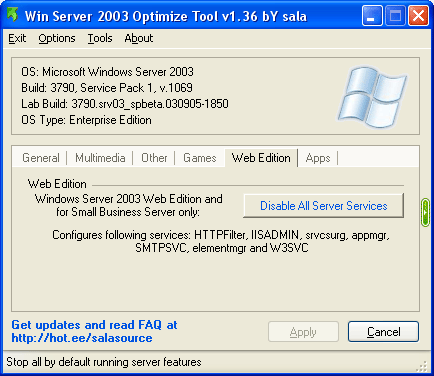The width and height of the screenshot is (434, 376).
Task: Click the status bar resize grip
Action: [x=423, y=366]
